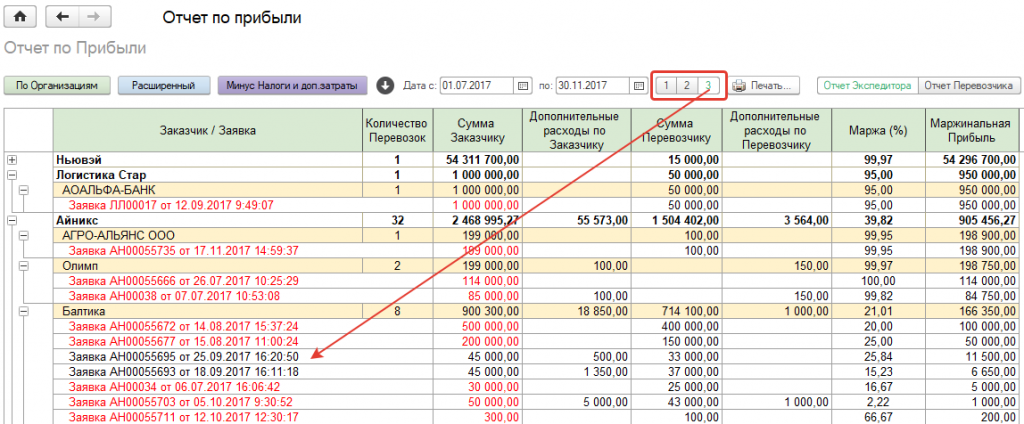Click the 166 350,00 profit cell

pyautogui.click(x=971, y=312)
